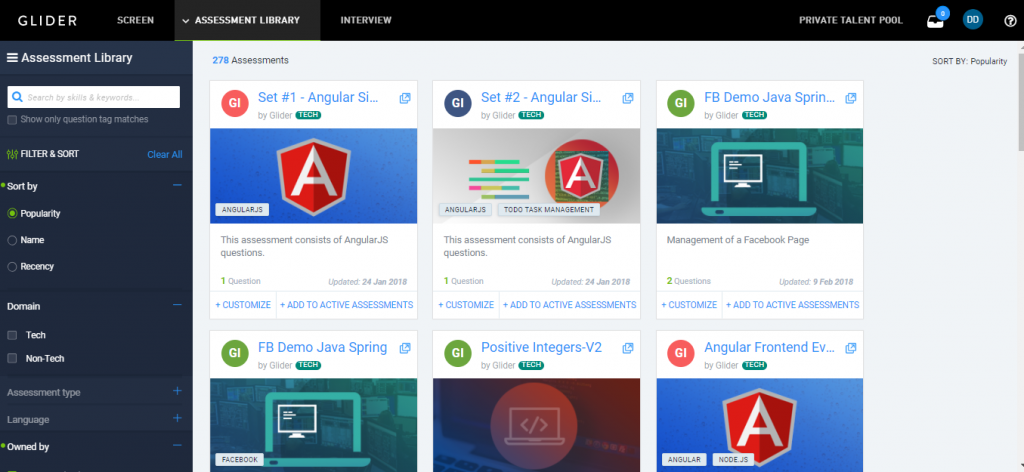Customize Set #1 Angular assessment
The image size is (1024, 472).
click(x=243, y=305)
